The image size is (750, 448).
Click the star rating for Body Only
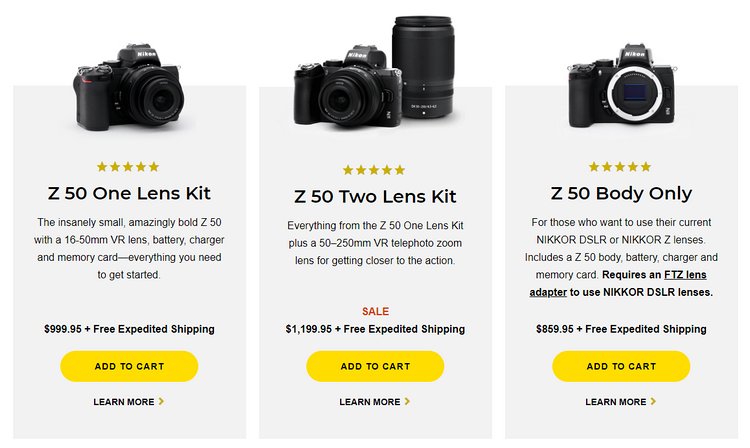click(x=620, y=167)
